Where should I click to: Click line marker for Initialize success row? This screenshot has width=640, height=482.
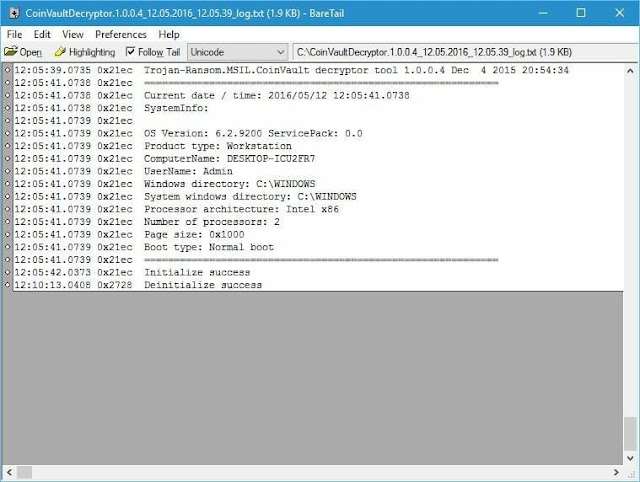click(x=7, y=272)
